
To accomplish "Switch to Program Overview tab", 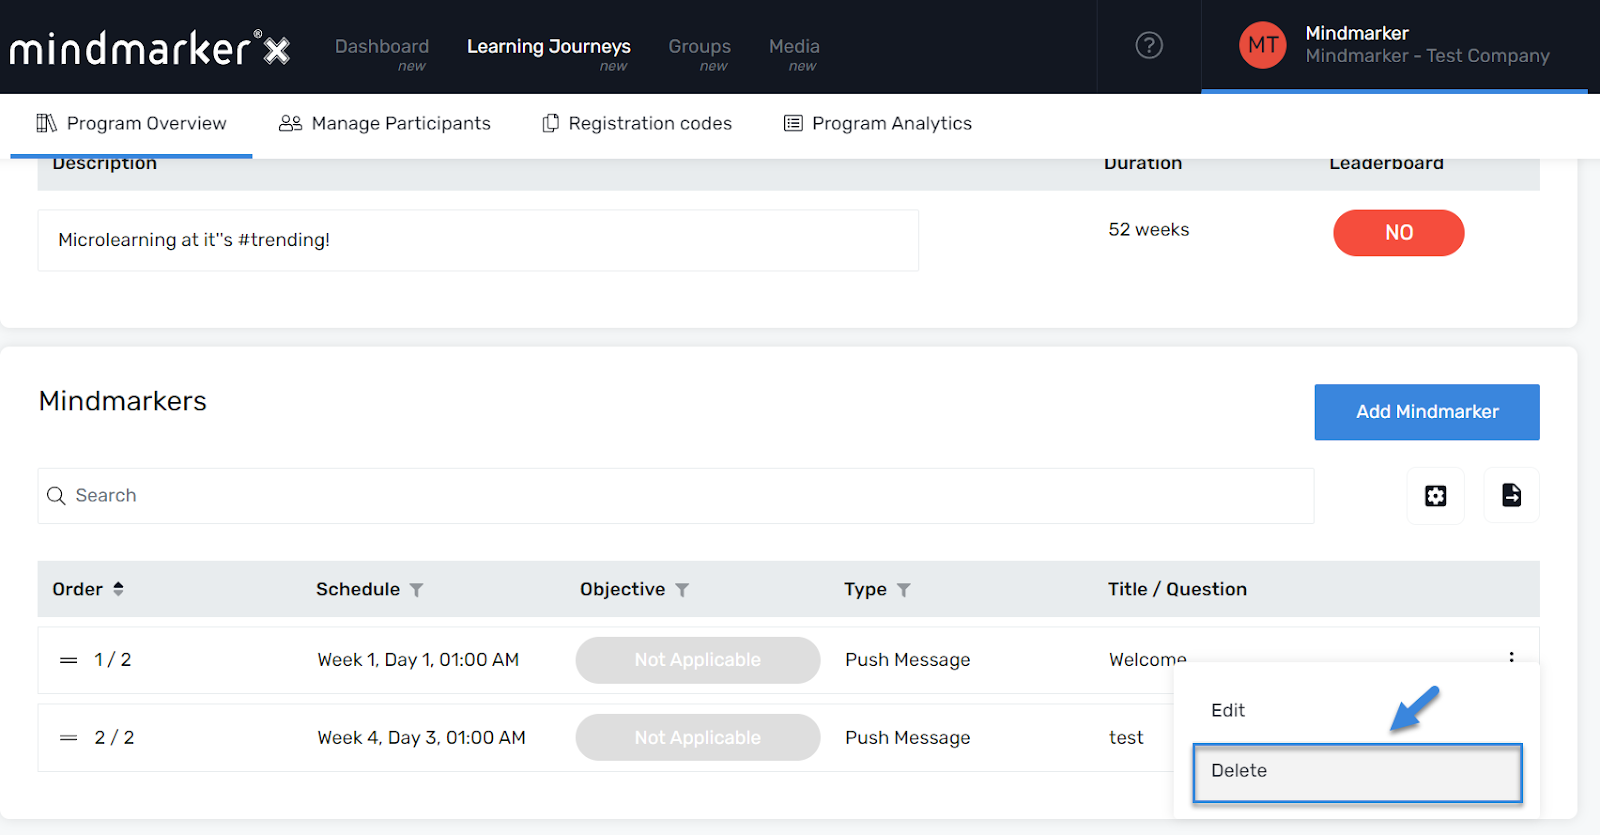I will coord(131,124).
